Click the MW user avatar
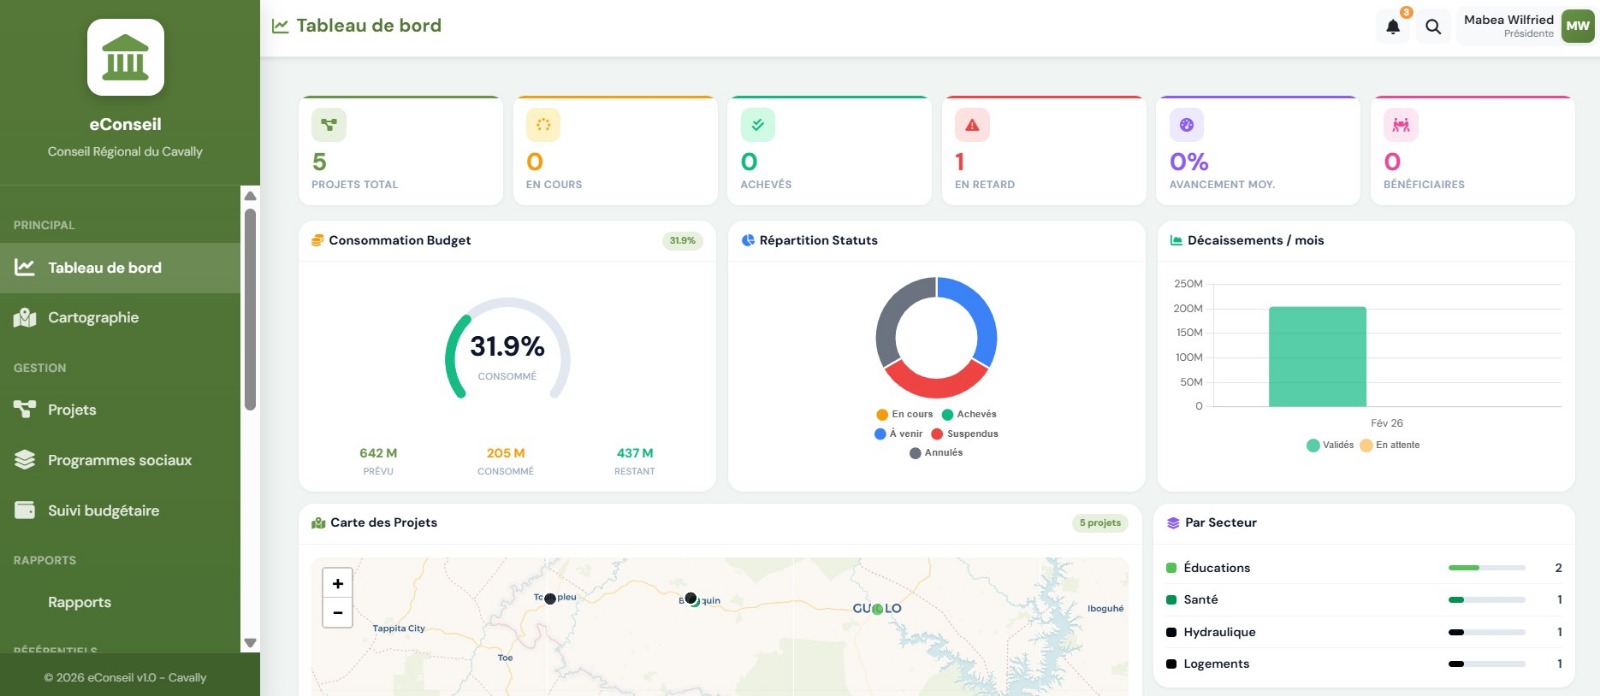Screen dimensions: 1600x696 tap(1577, 26)
